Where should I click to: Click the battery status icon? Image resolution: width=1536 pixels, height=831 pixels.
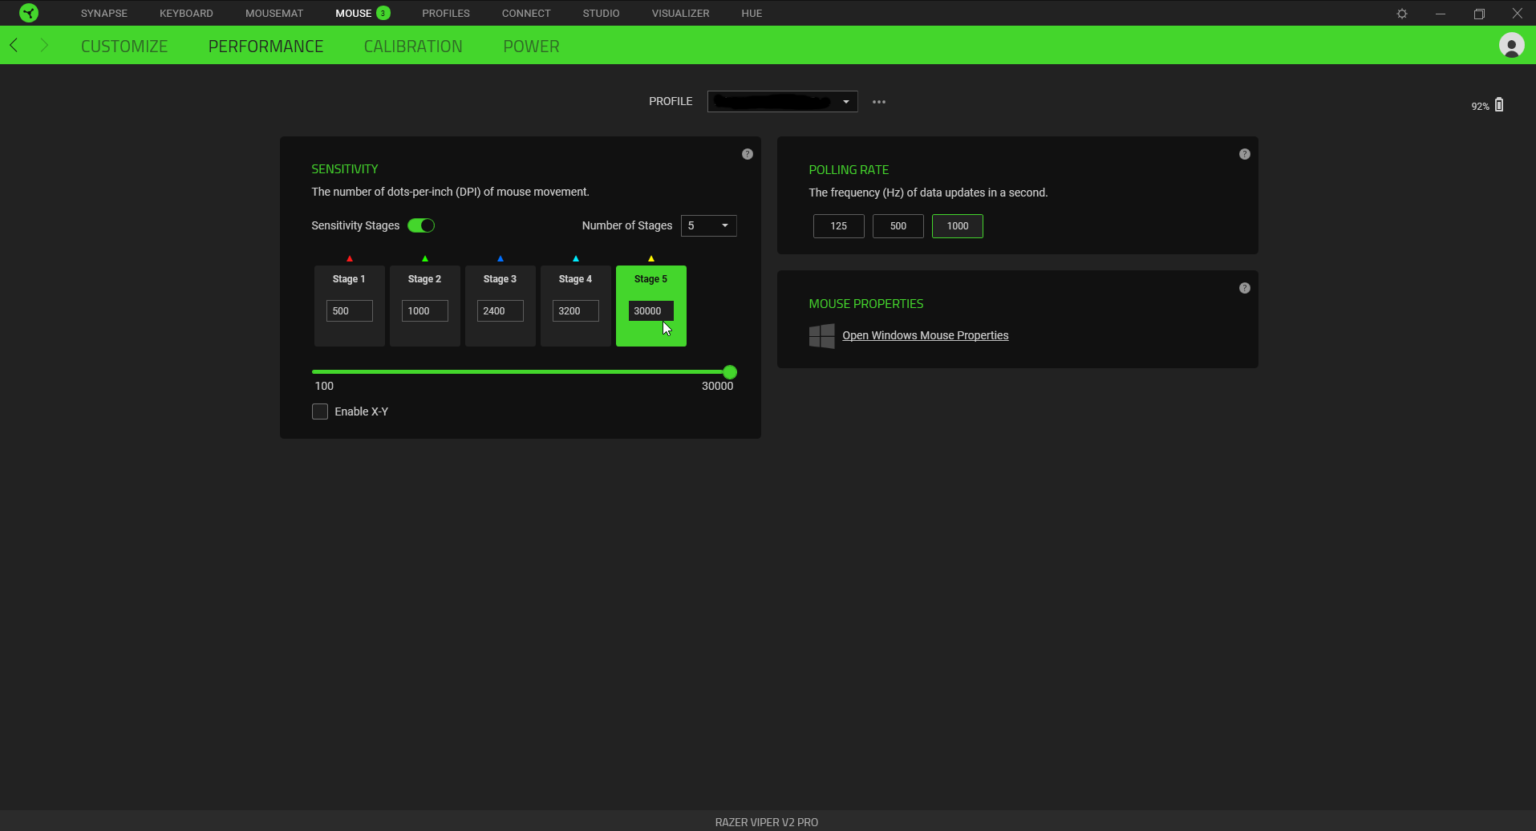tap(1498, 105)
